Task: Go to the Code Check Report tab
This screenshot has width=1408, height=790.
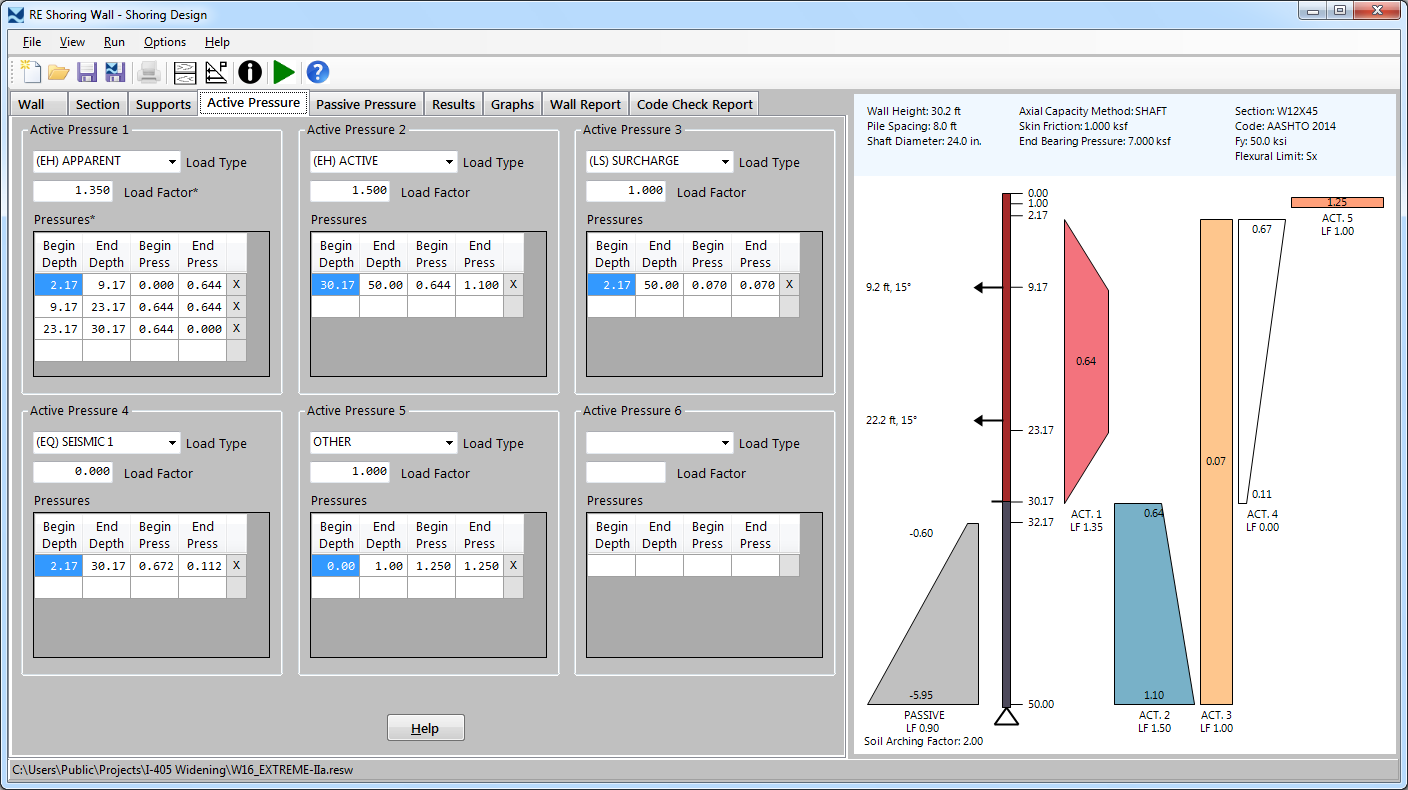Action: click(x=694, y=104)
